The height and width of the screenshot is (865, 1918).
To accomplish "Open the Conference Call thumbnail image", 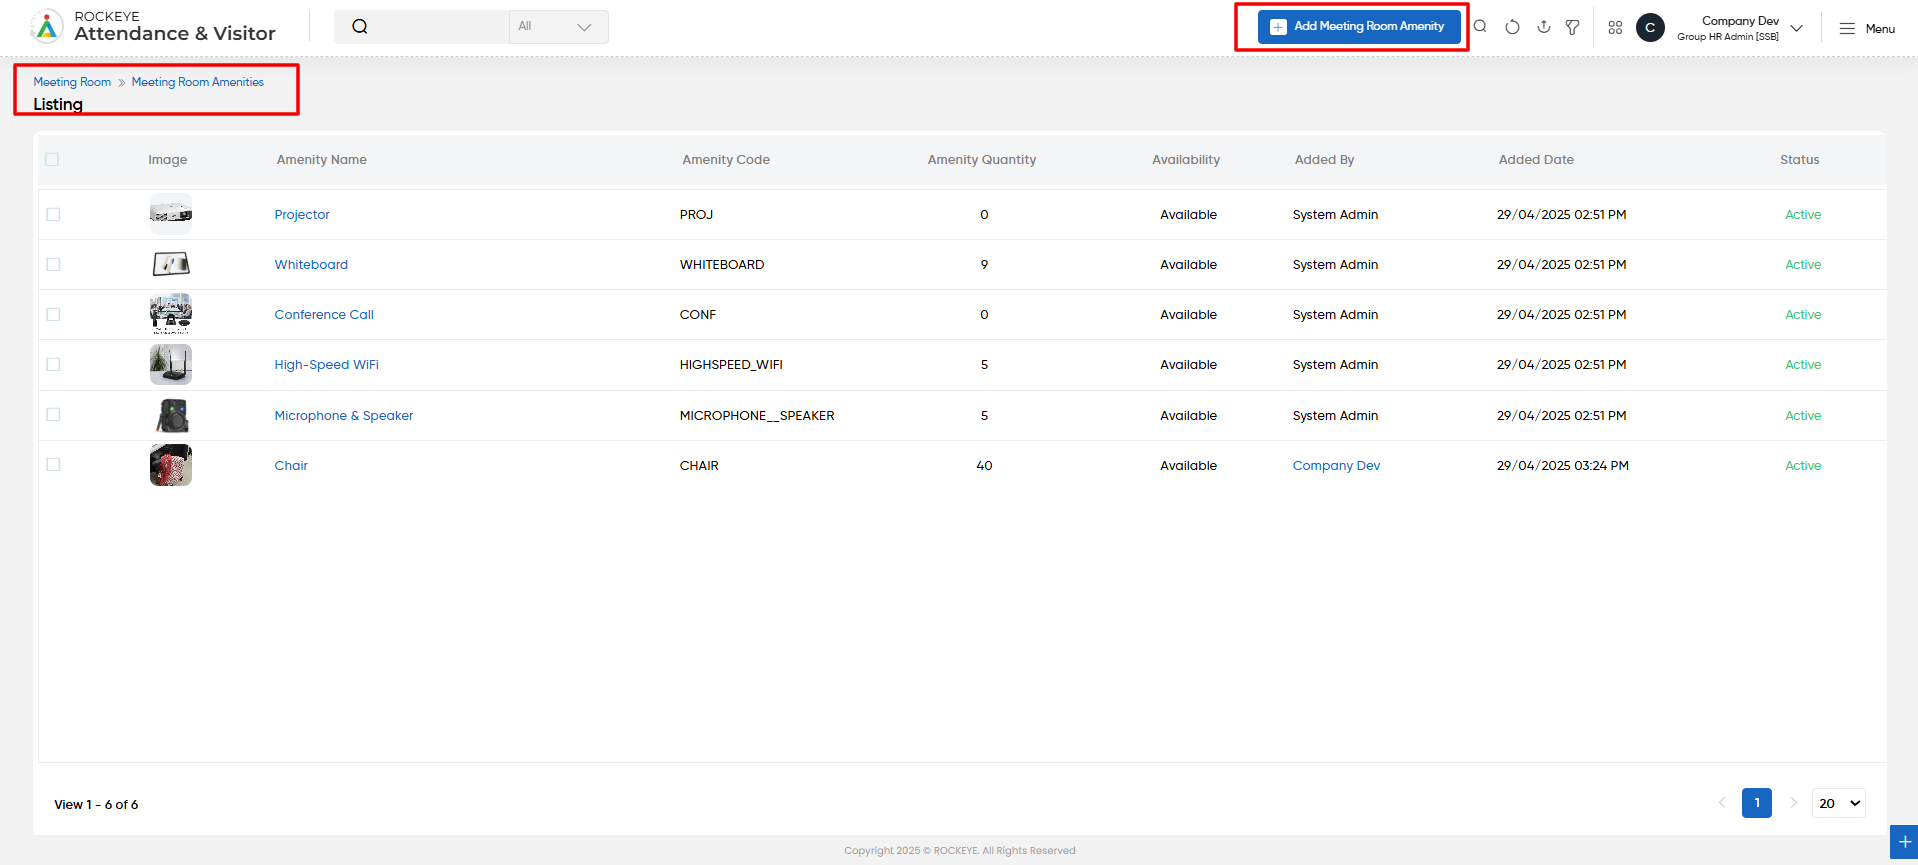I will 171,314.
